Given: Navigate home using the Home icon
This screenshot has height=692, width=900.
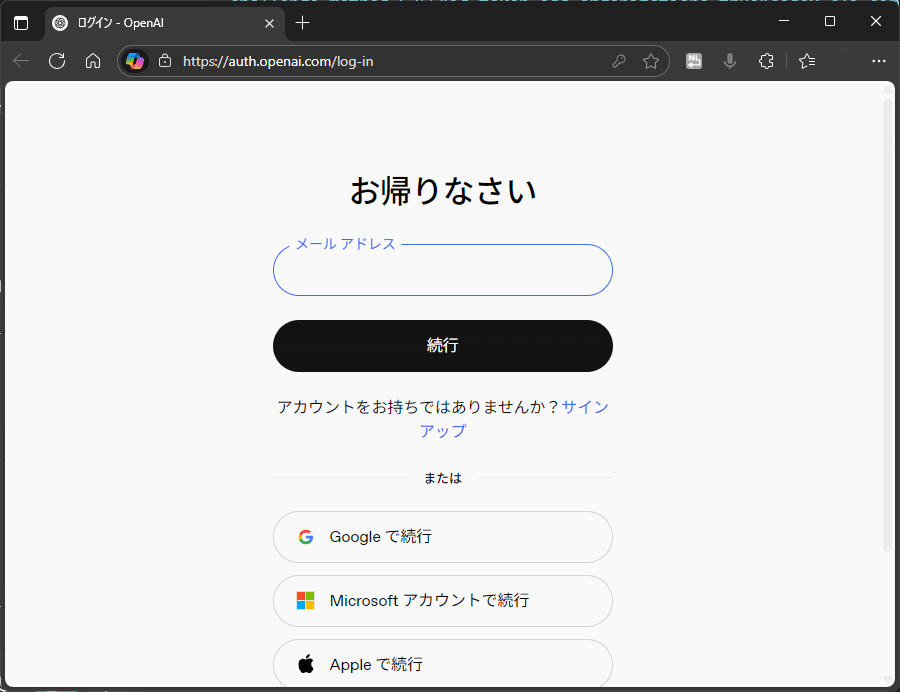Looking at the screenshot, I should point(91,61).
